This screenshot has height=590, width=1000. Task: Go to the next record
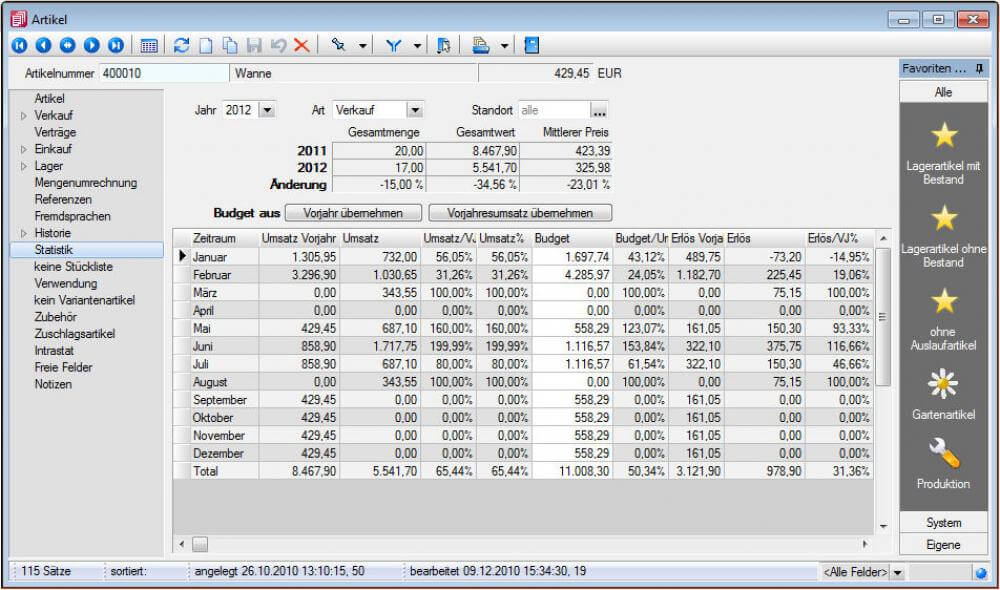[92, 45]
